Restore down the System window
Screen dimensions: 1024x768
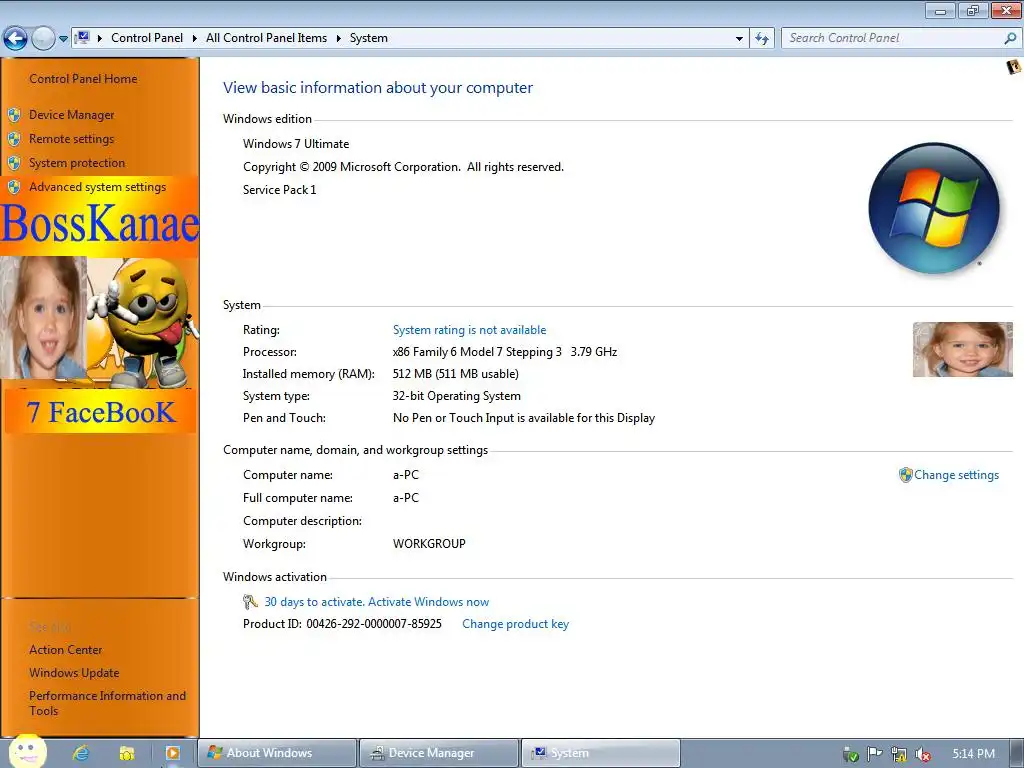click(973, 10)
